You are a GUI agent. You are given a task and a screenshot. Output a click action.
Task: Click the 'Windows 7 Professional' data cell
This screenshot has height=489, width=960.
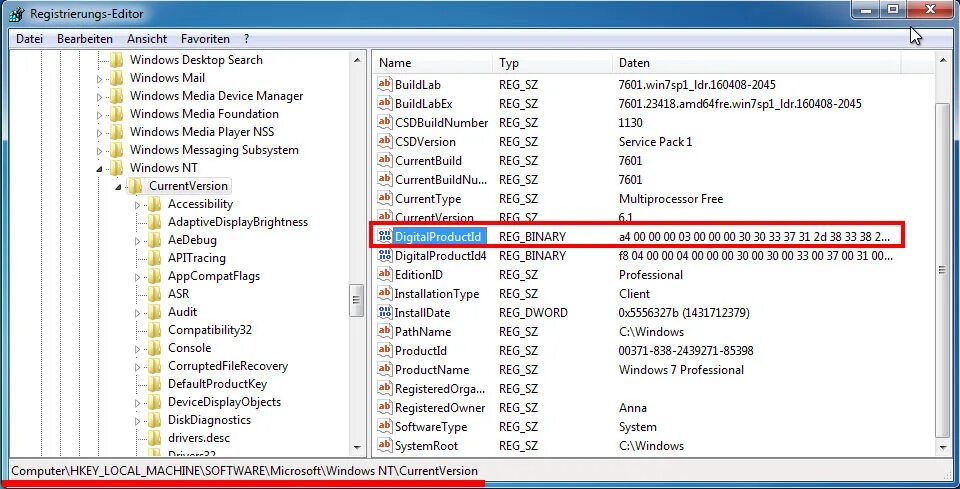click(x=681, y=370)
